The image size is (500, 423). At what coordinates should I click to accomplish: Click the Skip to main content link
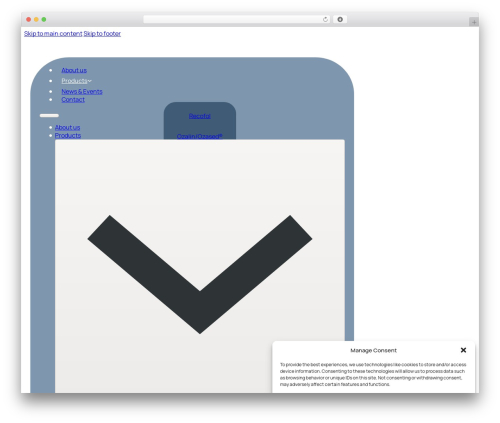tap(53, 34)
